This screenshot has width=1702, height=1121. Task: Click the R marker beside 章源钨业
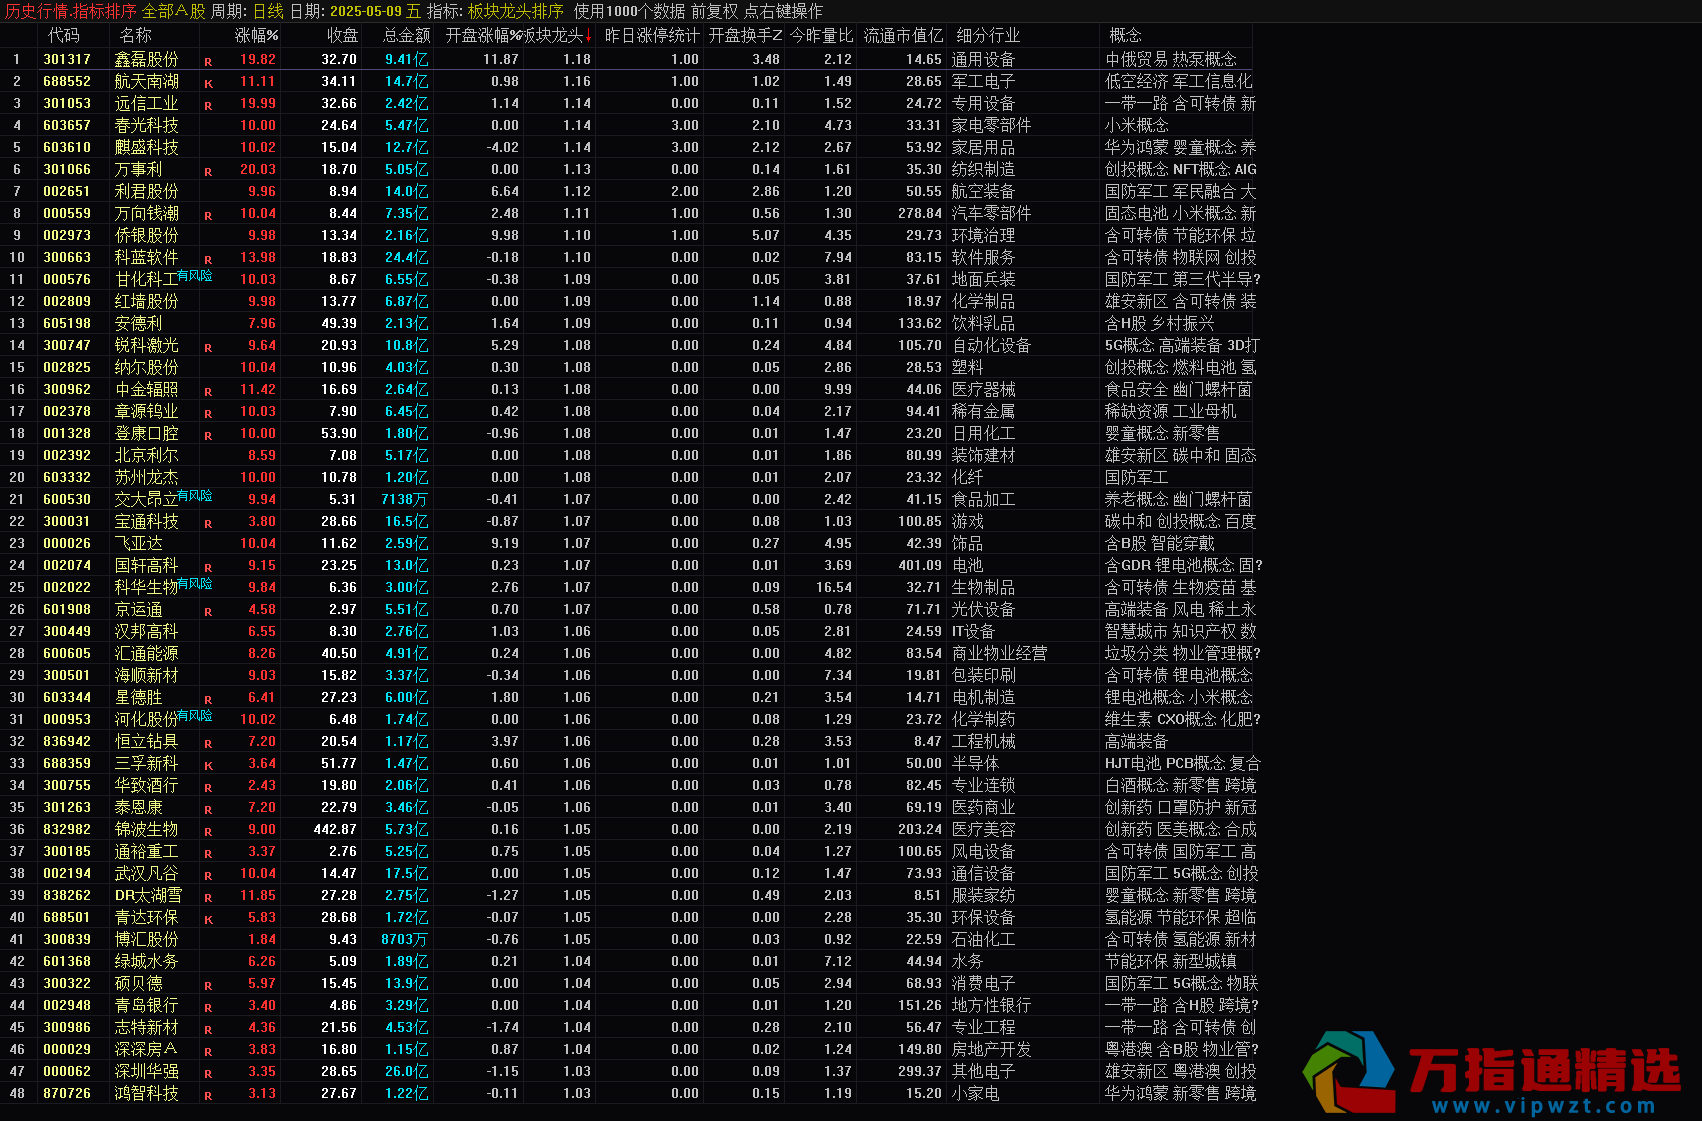point(208,414)
